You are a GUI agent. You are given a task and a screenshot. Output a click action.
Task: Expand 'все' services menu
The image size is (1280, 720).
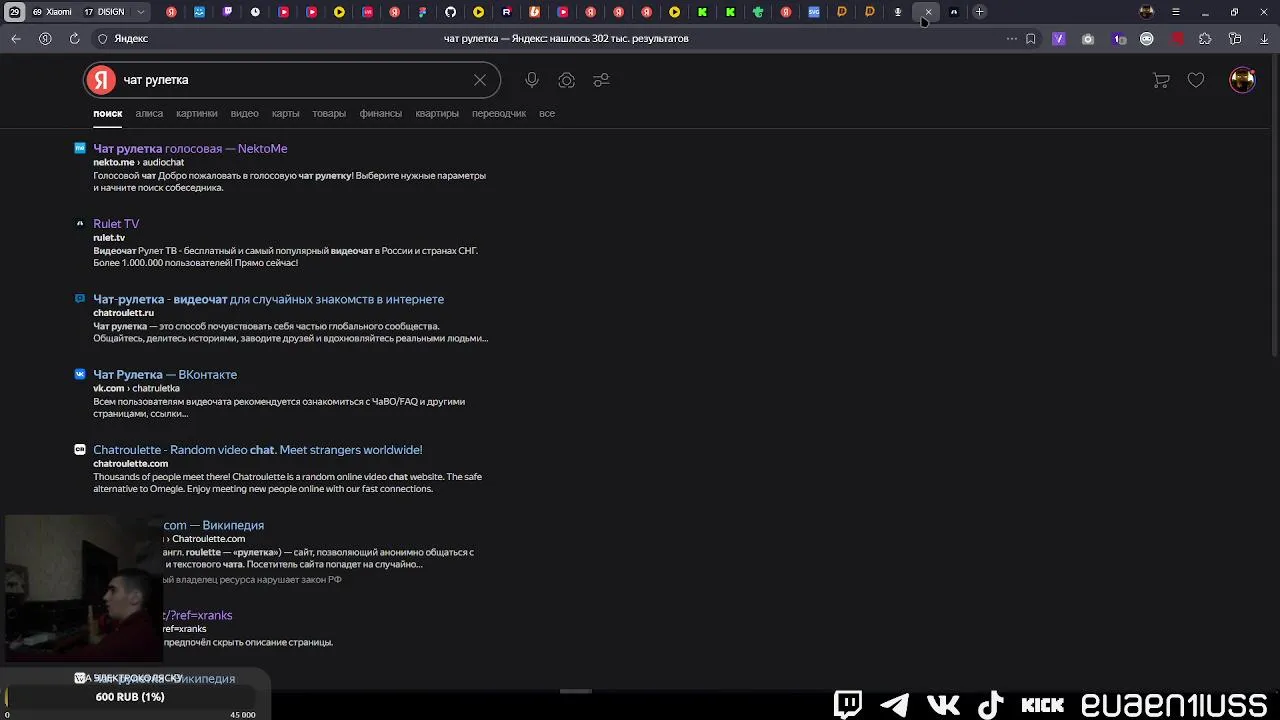tap(547, 114)
